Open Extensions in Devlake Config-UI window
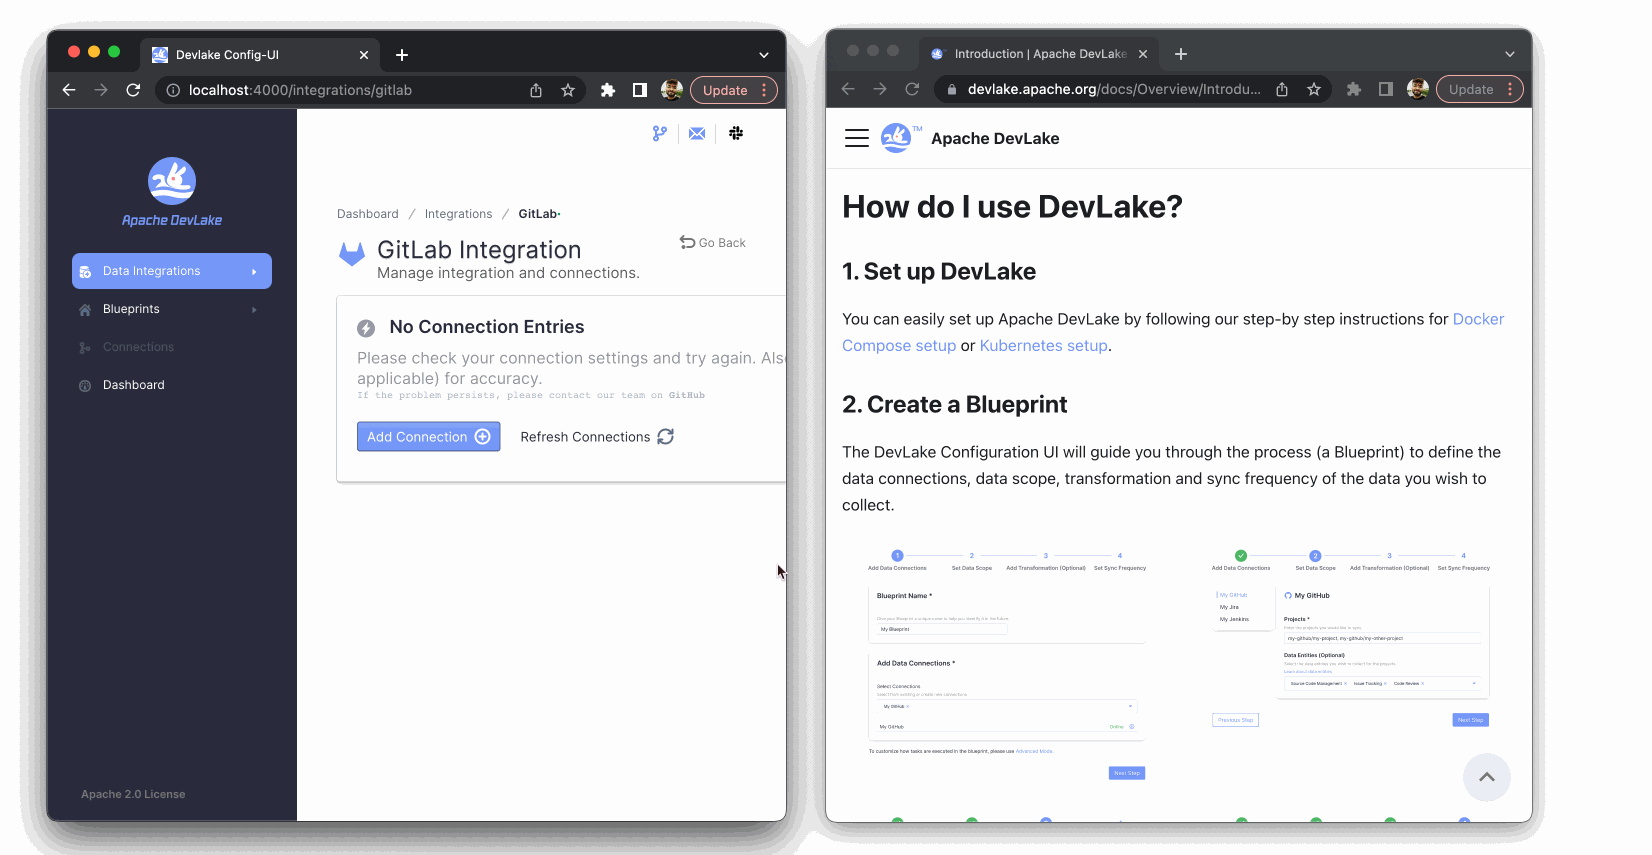 607,90
